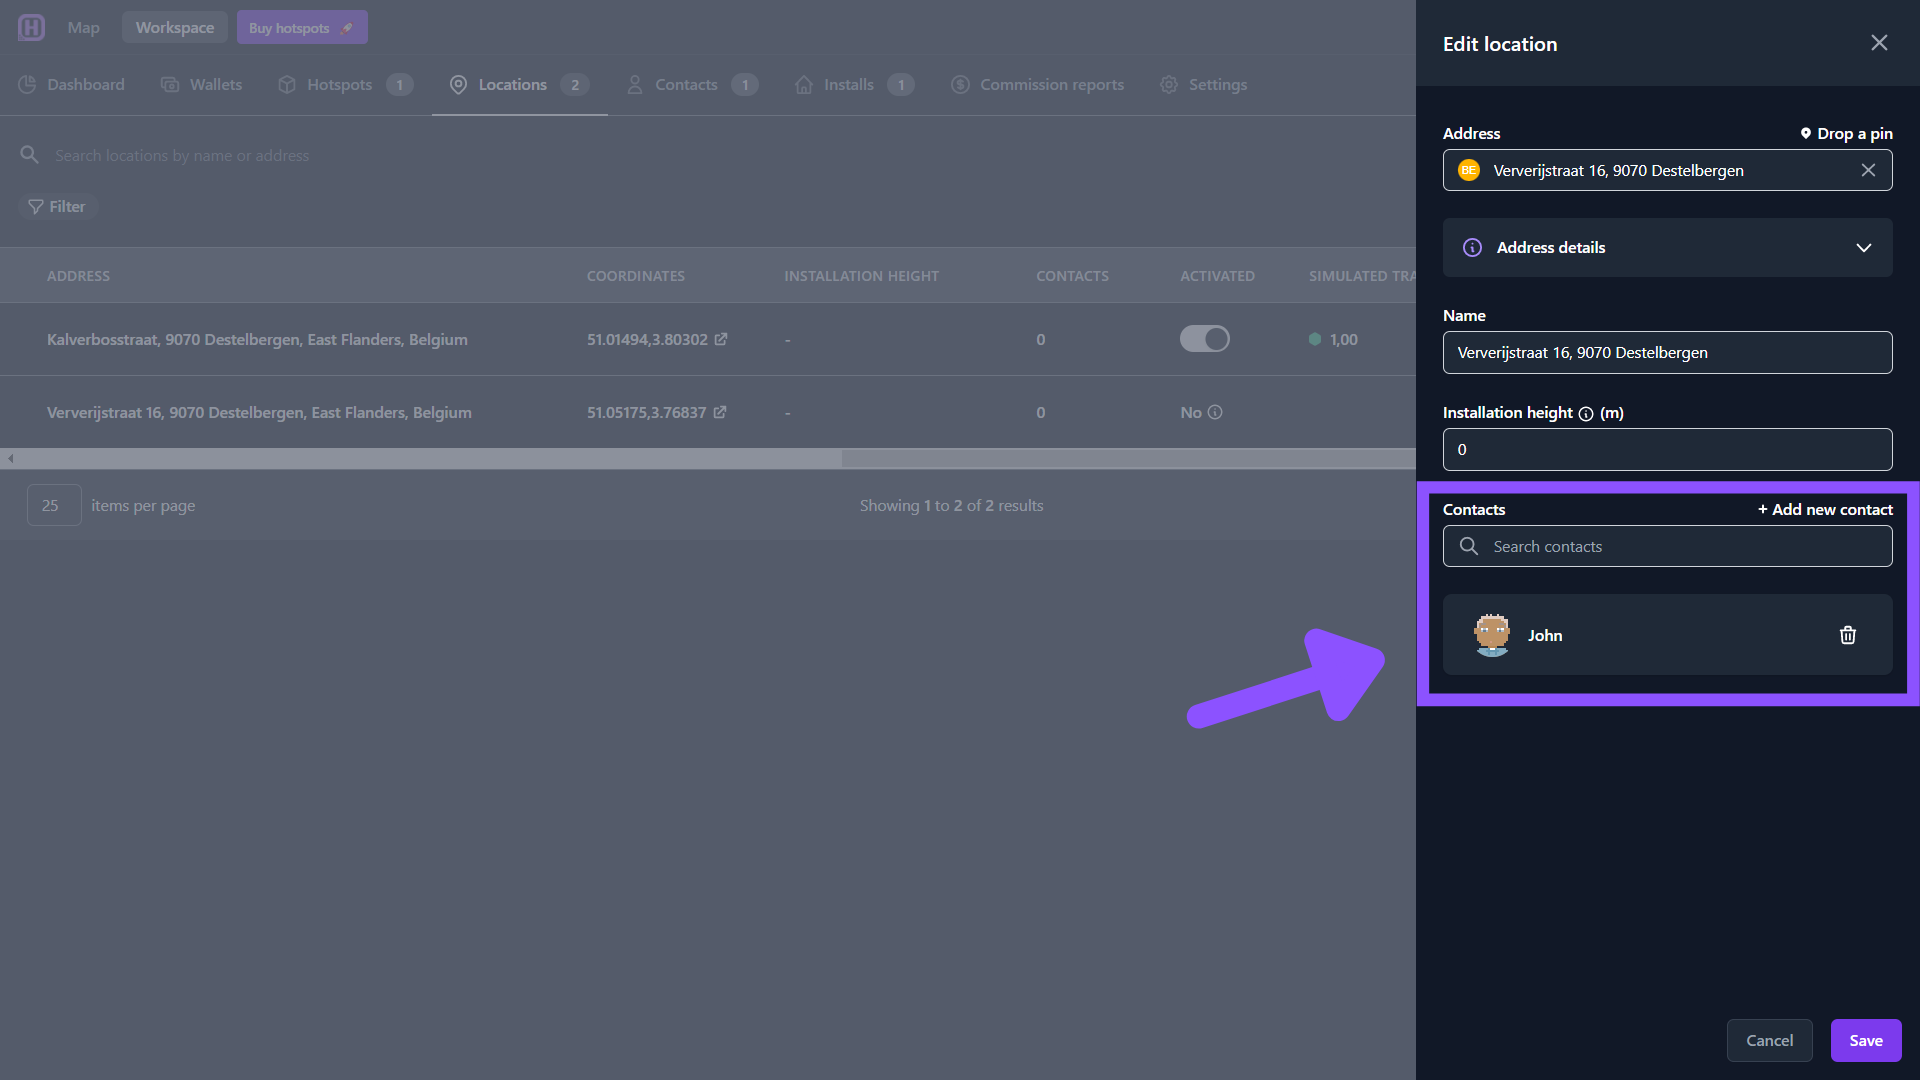Click the Hotspots cube icon
Viewport: 1920px width, 1080px height.
pos(287,85)
